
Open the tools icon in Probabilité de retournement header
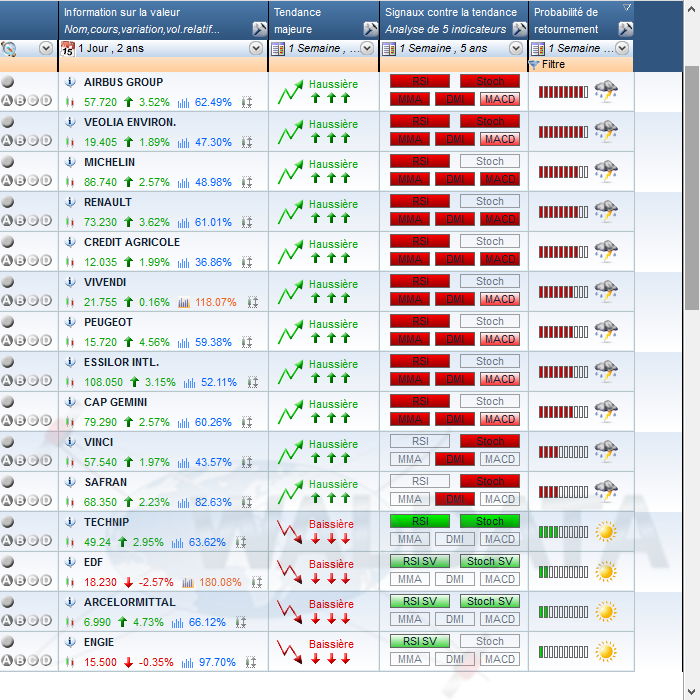625,29
